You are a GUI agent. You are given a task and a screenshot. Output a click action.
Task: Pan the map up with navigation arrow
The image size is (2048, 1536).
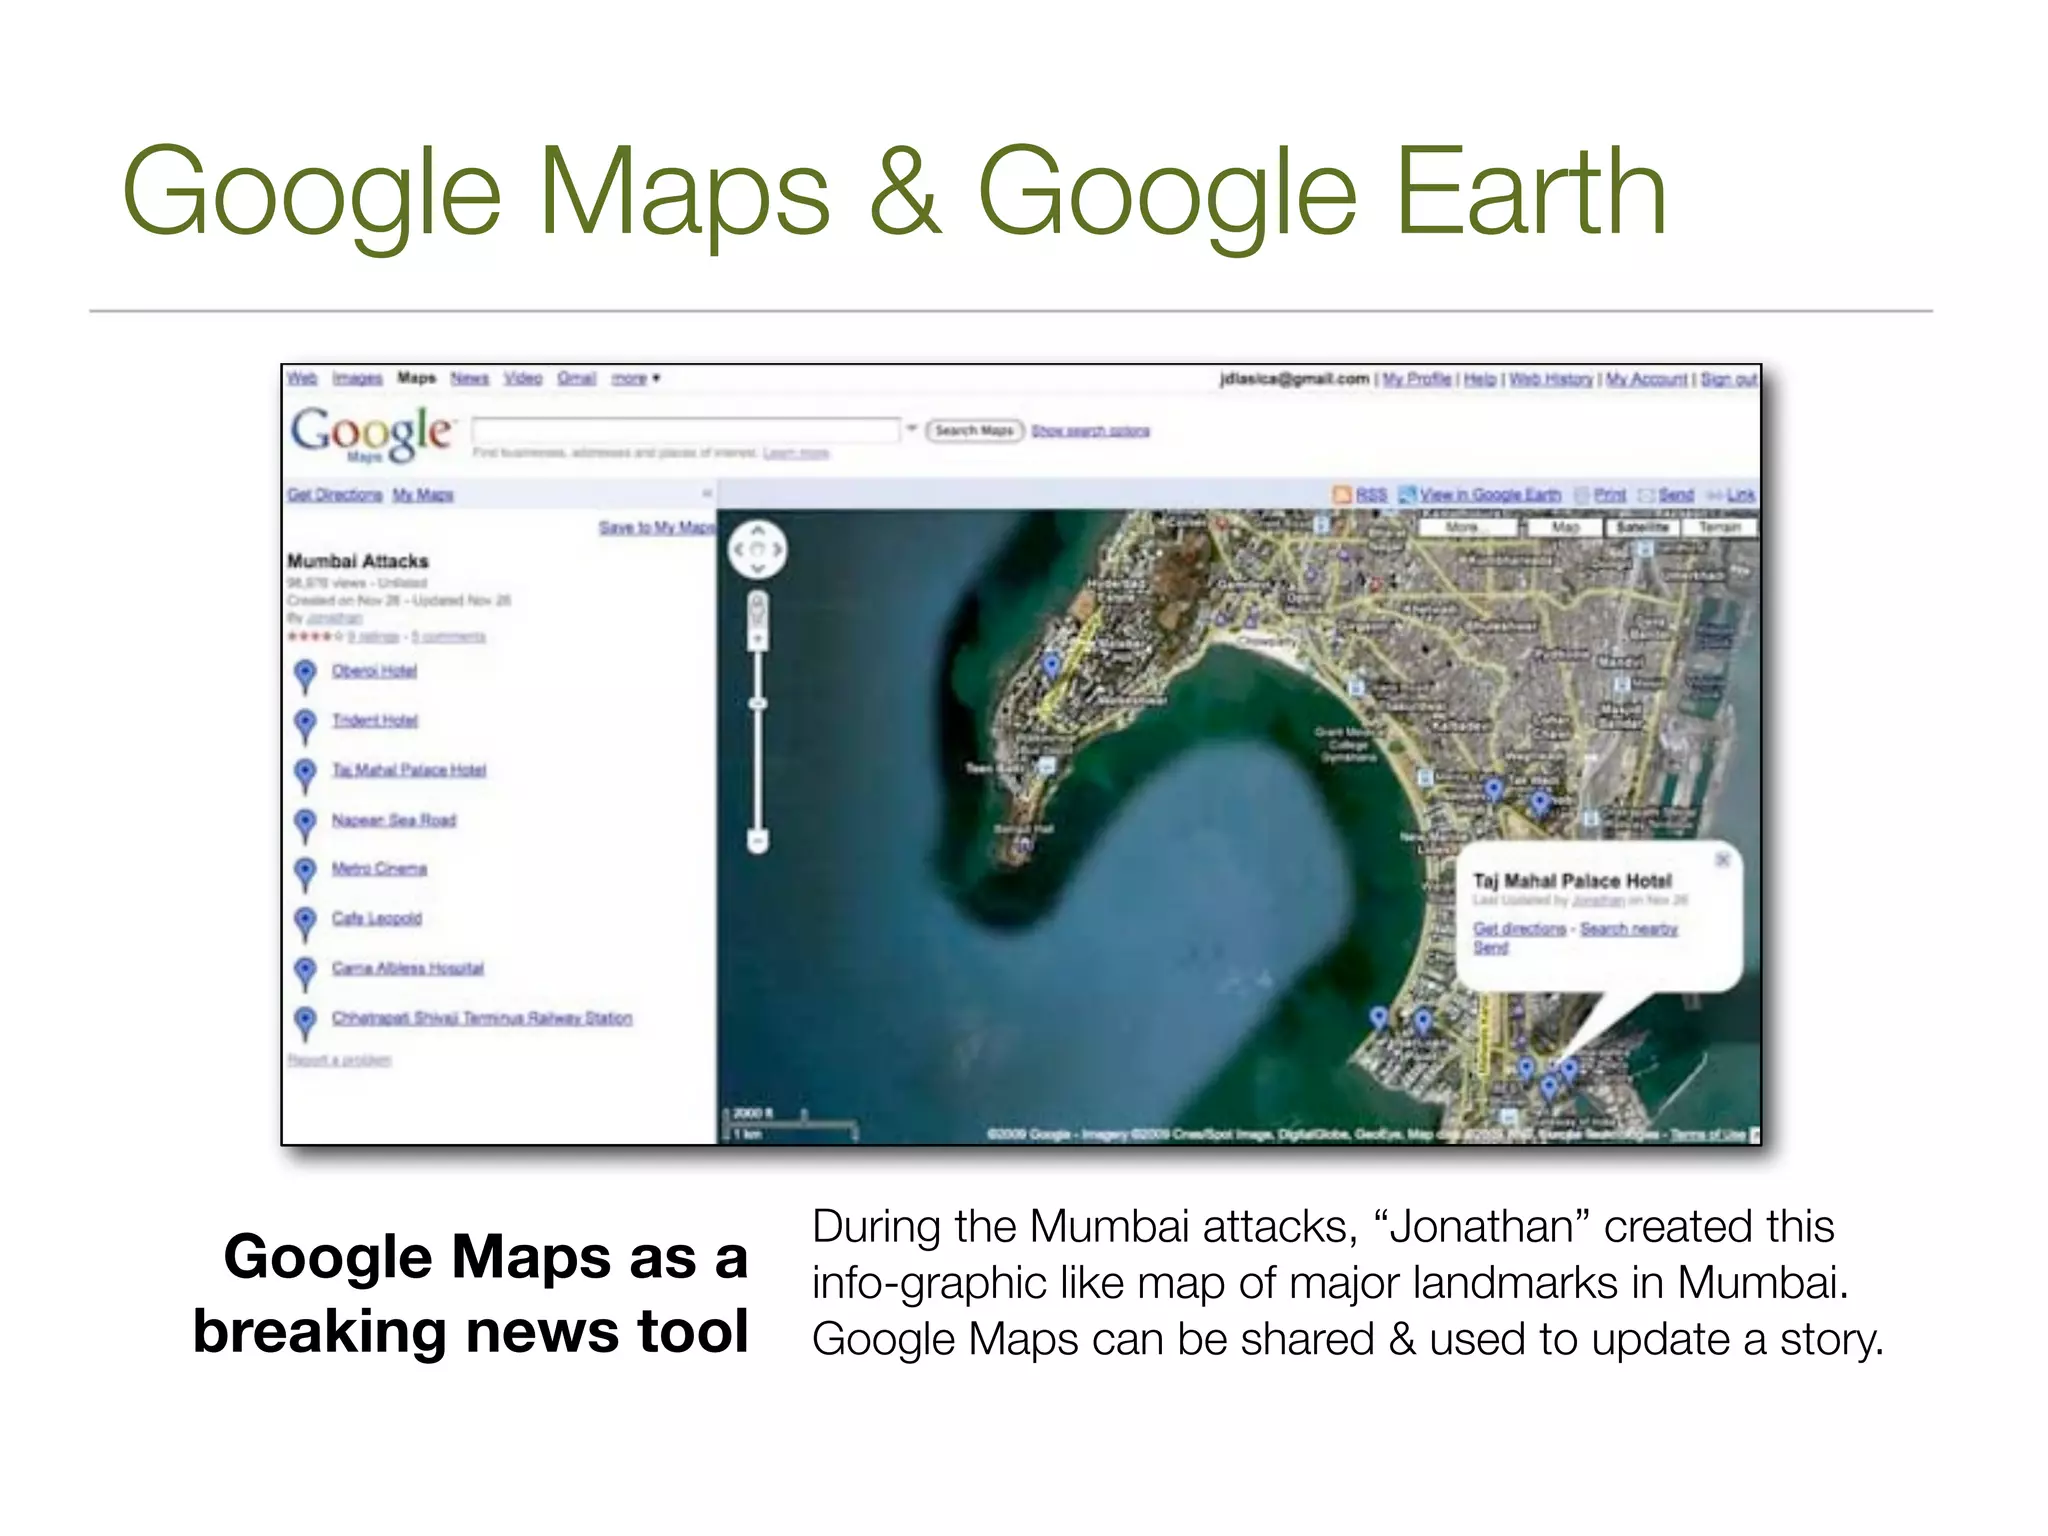(758, 531)
